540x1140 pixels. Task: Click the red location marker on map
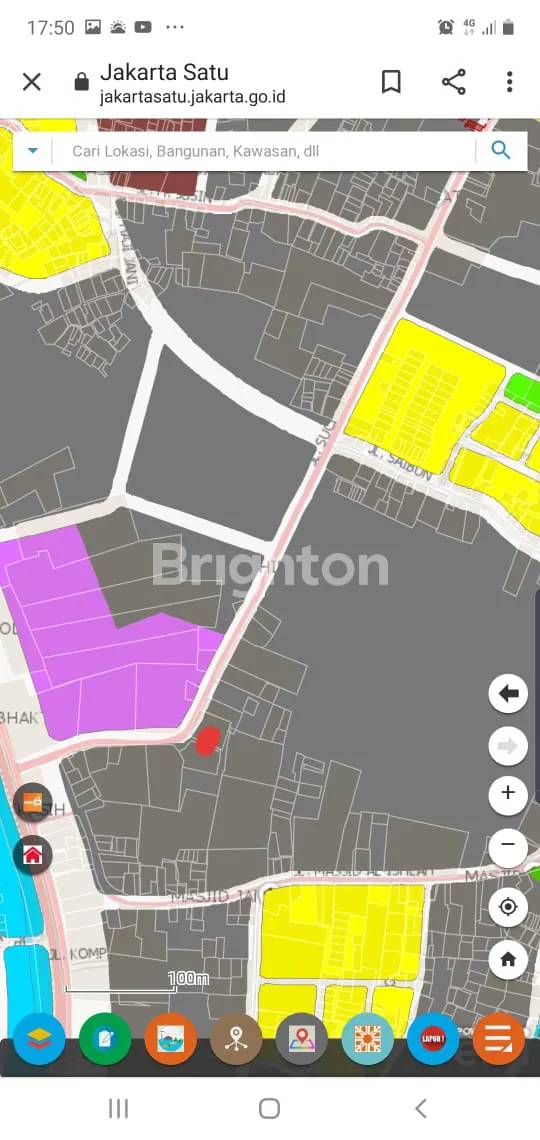click(x=208, y=741)
